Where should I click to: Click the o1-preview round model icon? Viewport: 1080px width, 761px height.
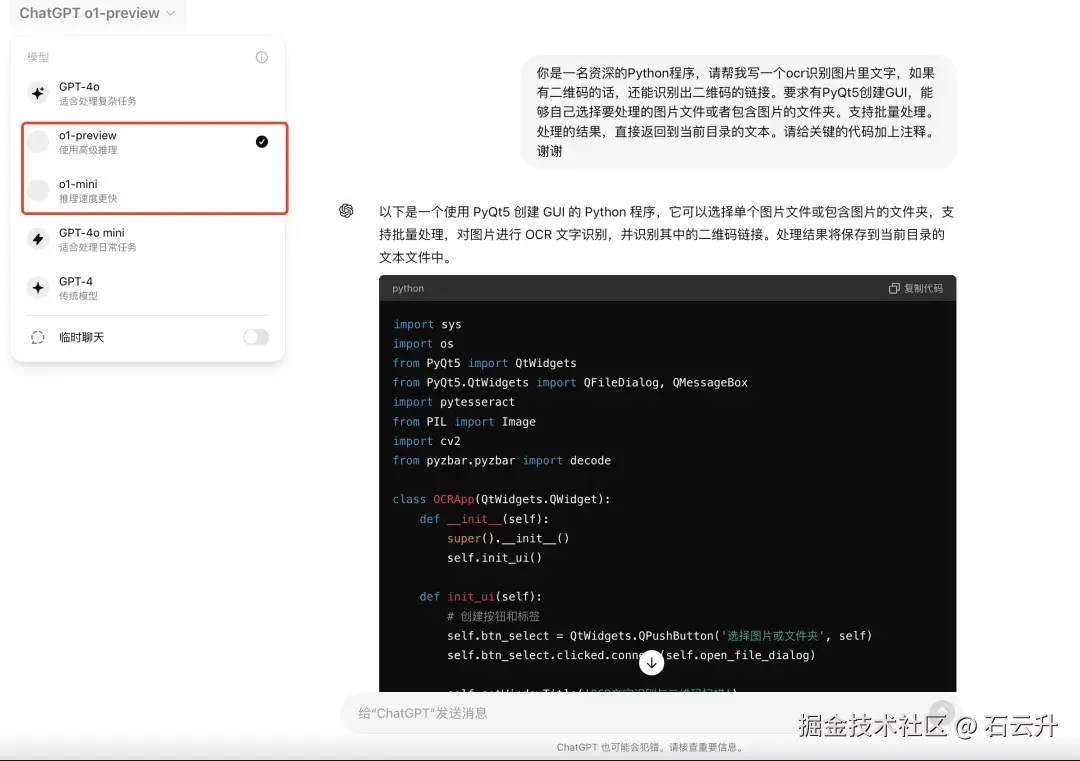pos(38,142)
